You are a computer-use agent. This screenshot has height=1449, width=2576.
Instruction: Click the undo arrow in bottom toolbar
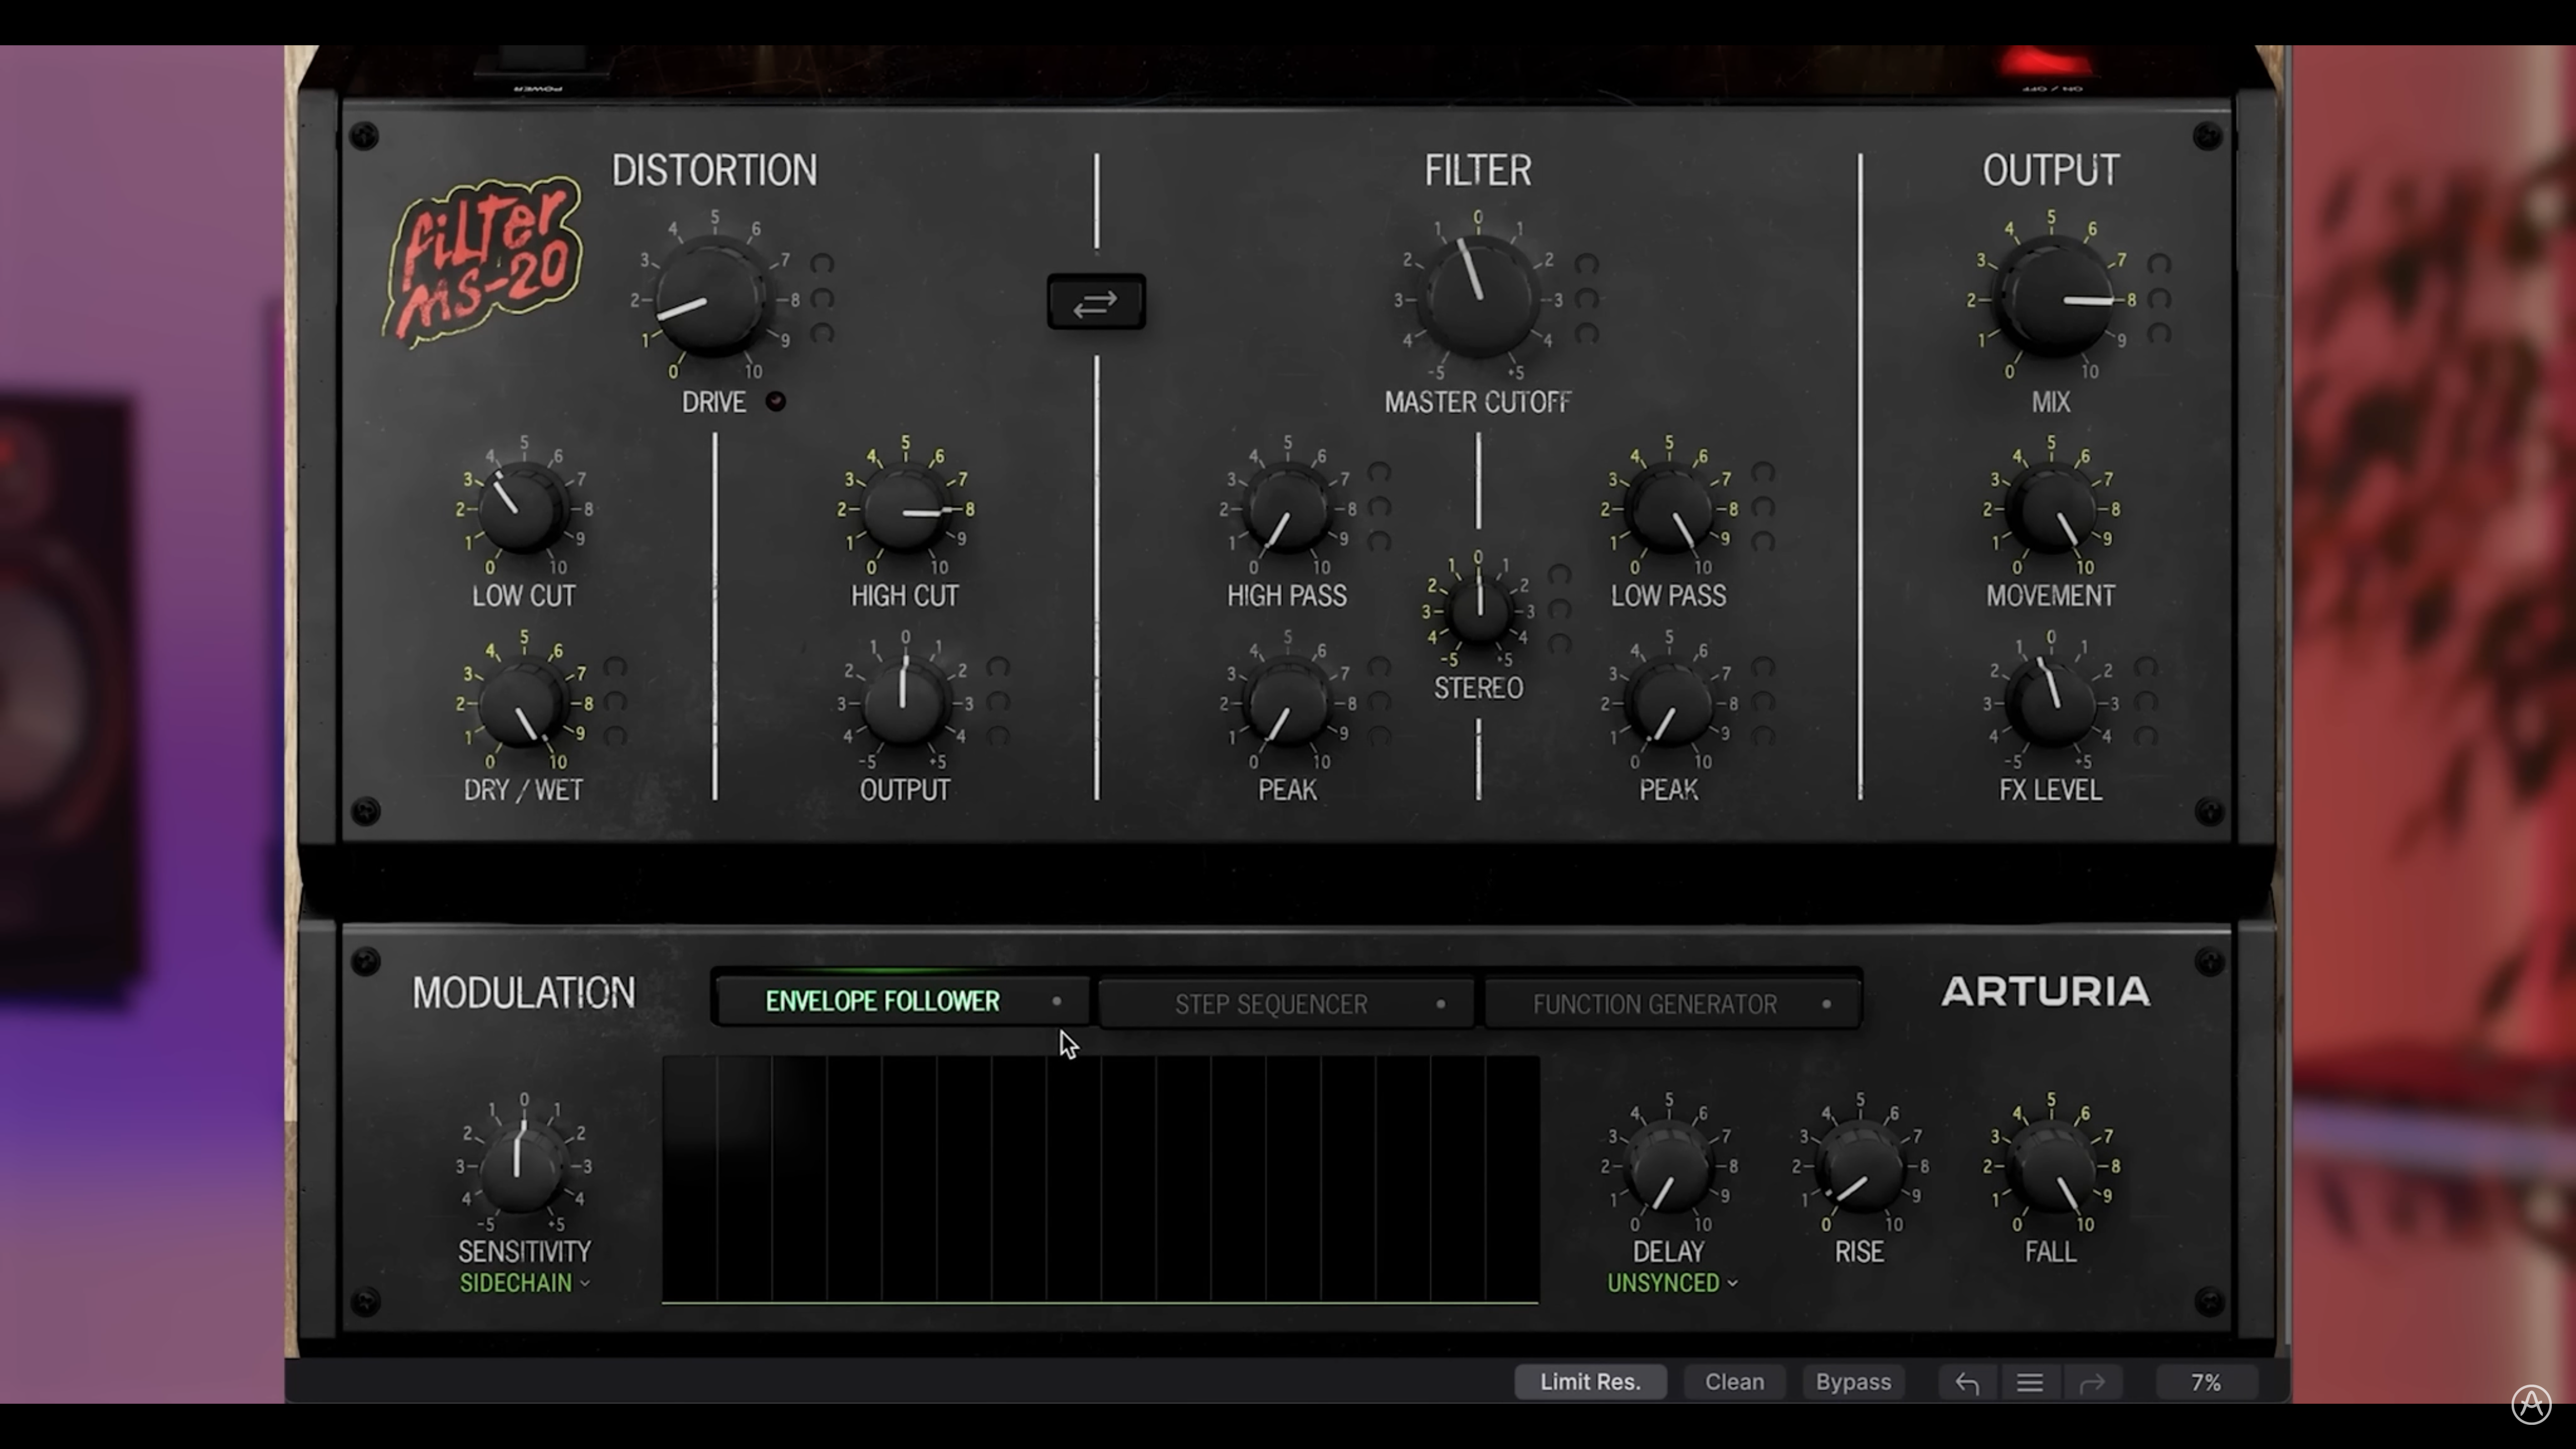coord(1967,1382)
